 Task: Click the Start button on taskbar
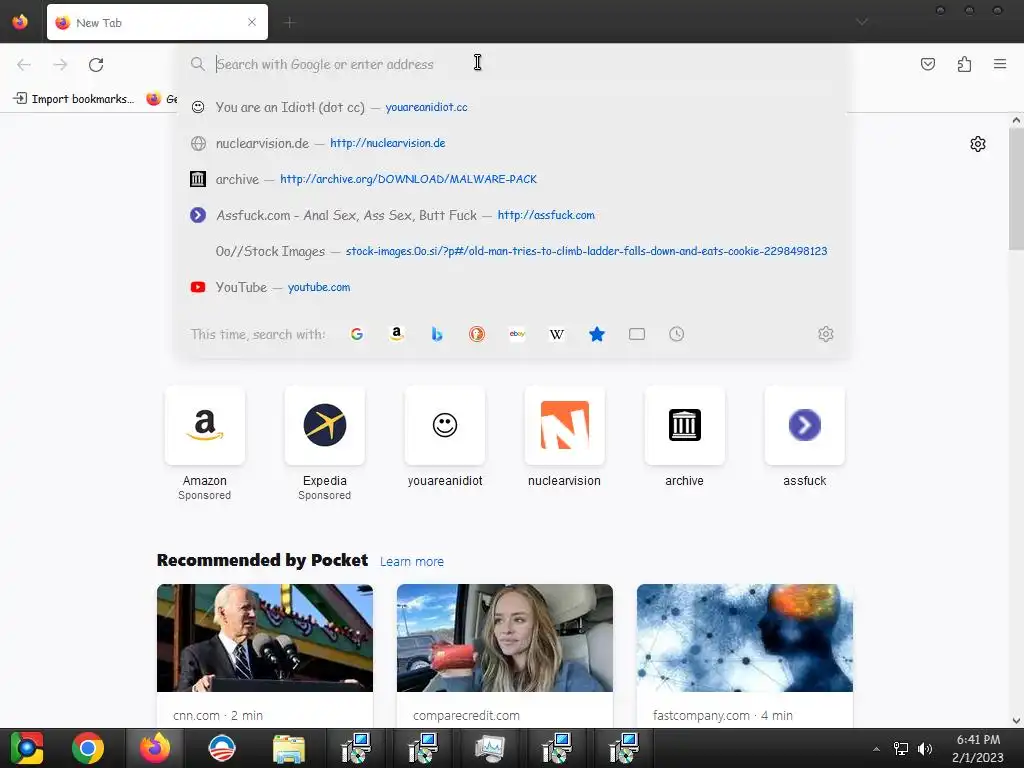(26, 748)
